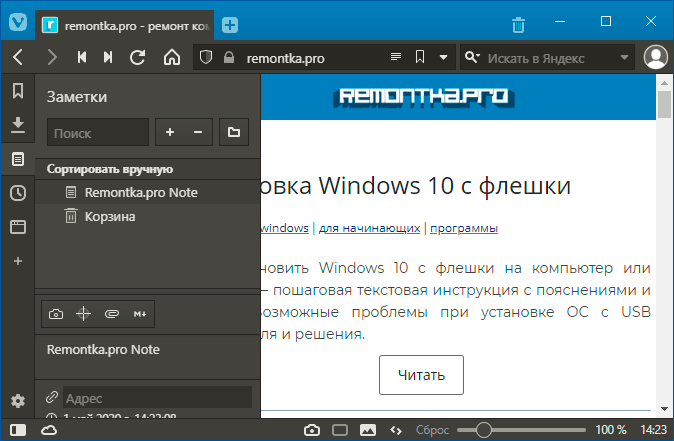Click the clock showing 14:23
The image size is (674, 441).
click(x=653, y=430)
